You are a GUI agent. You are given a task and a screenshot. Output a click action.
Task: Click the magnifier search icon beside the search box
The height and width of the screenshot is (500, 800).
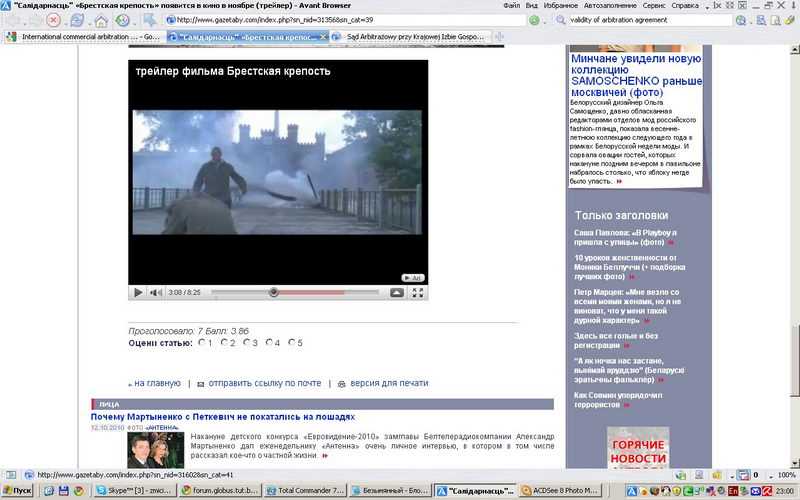(x=561, y=20)
